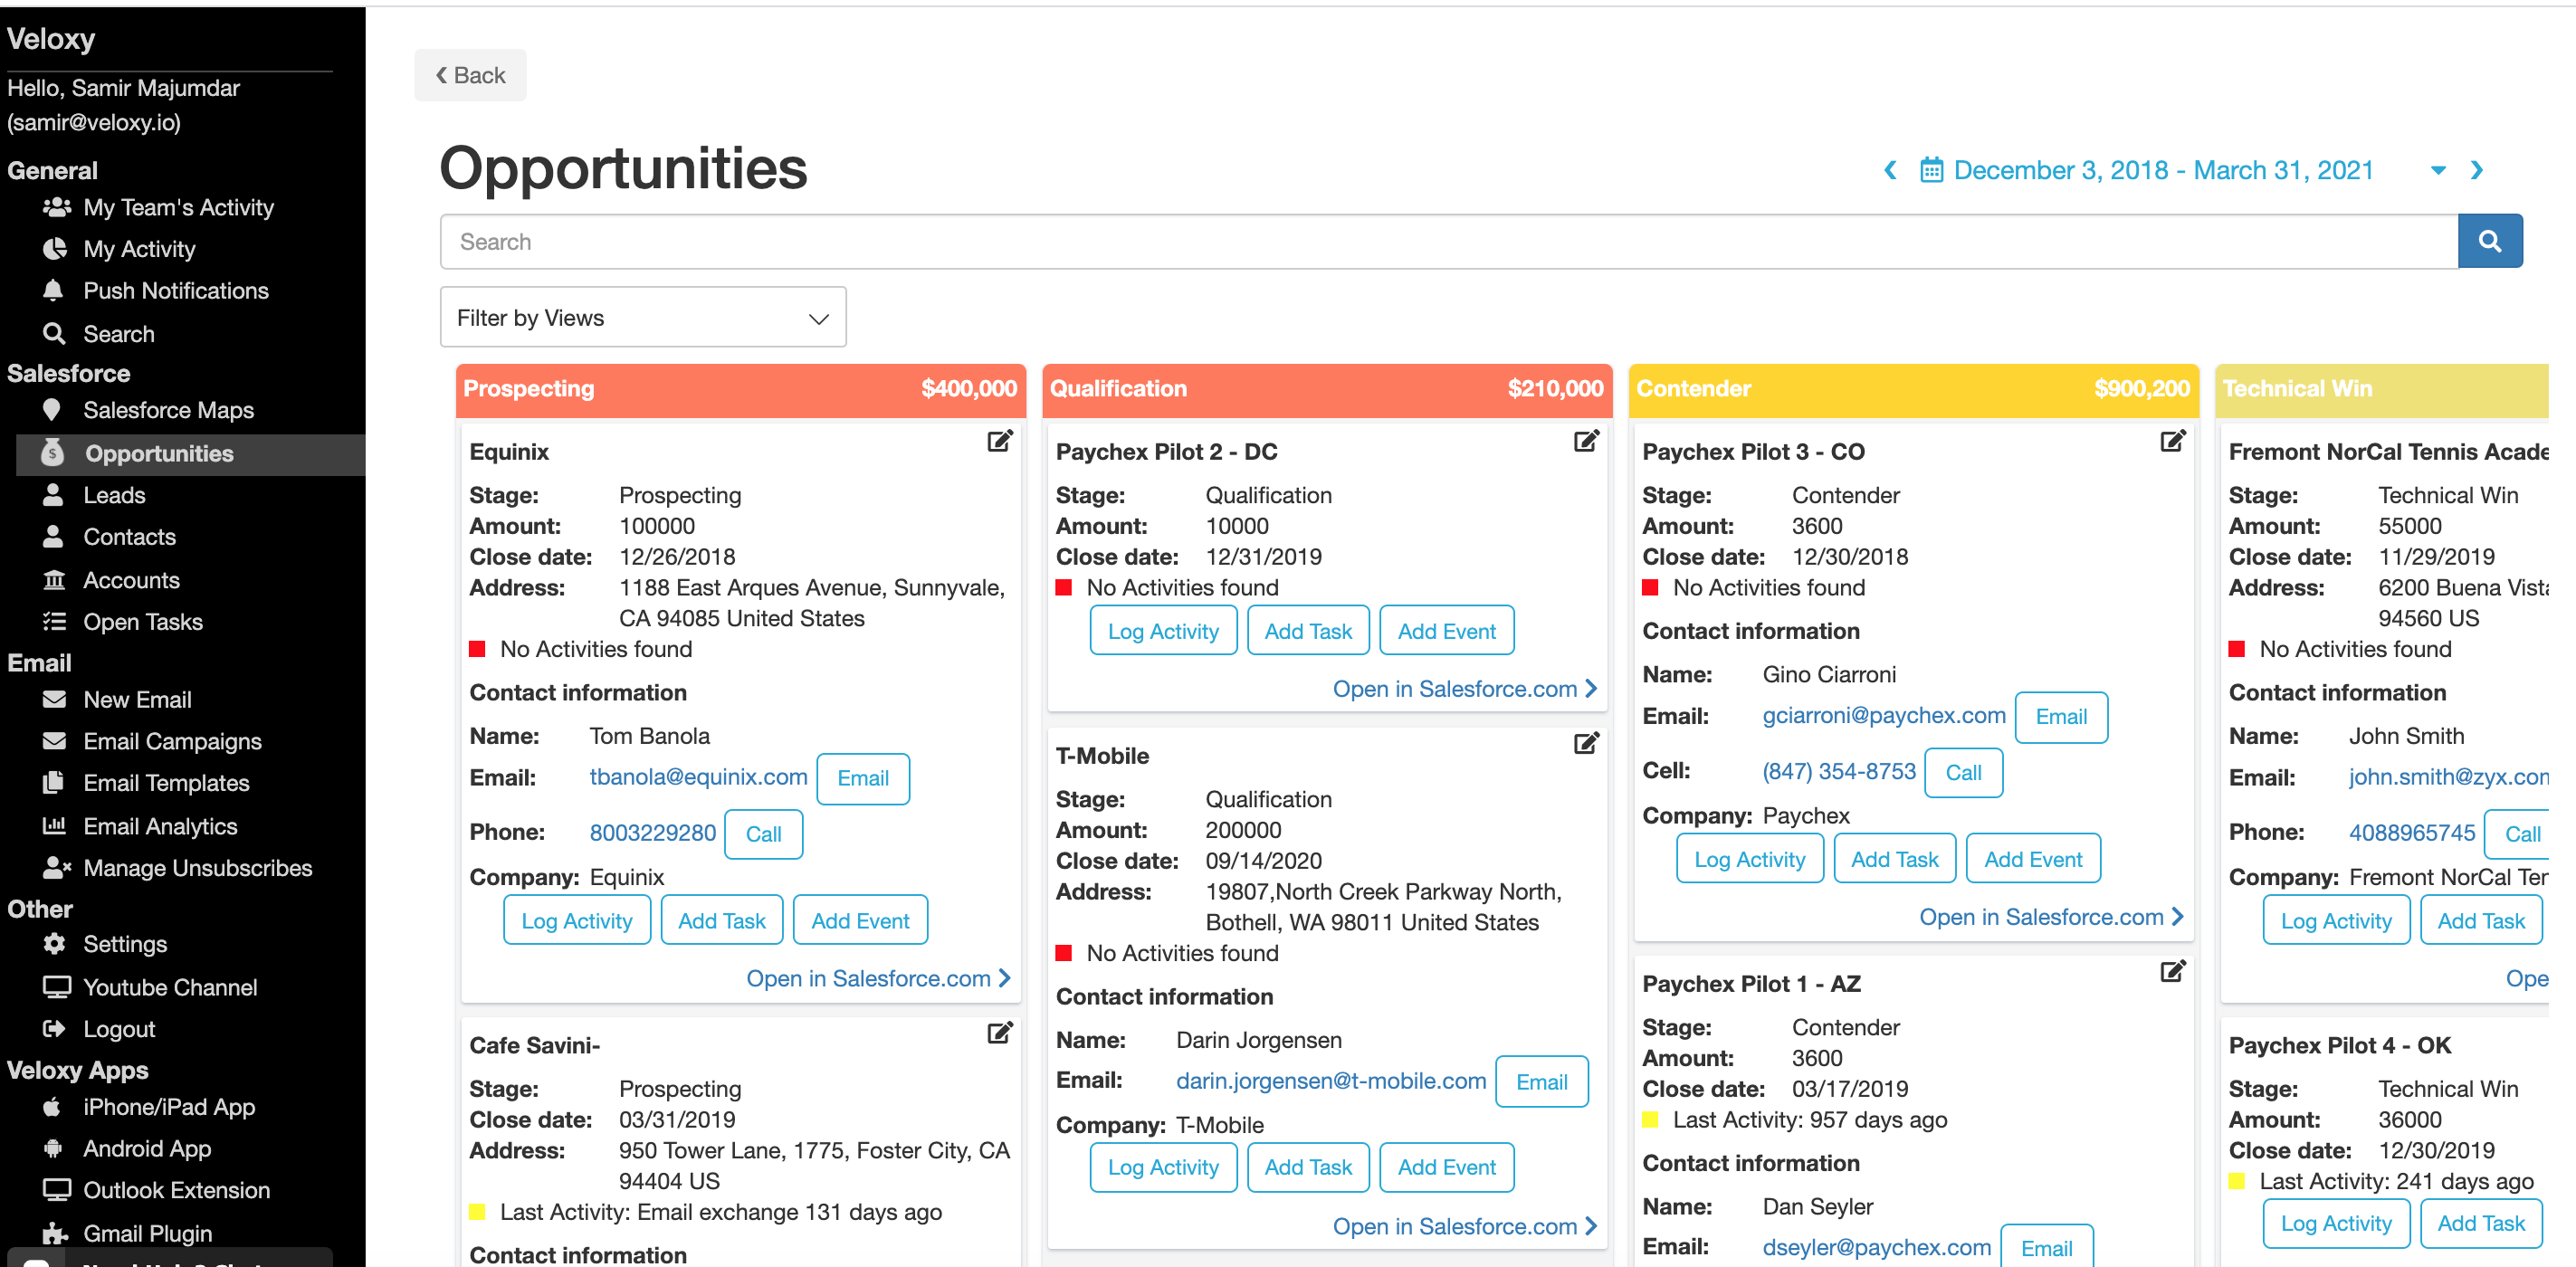Image resolution: width=2576 pixels, height=1267 pixels.
Task: Advance to next date range chevron
Action: click(2477, 170)
